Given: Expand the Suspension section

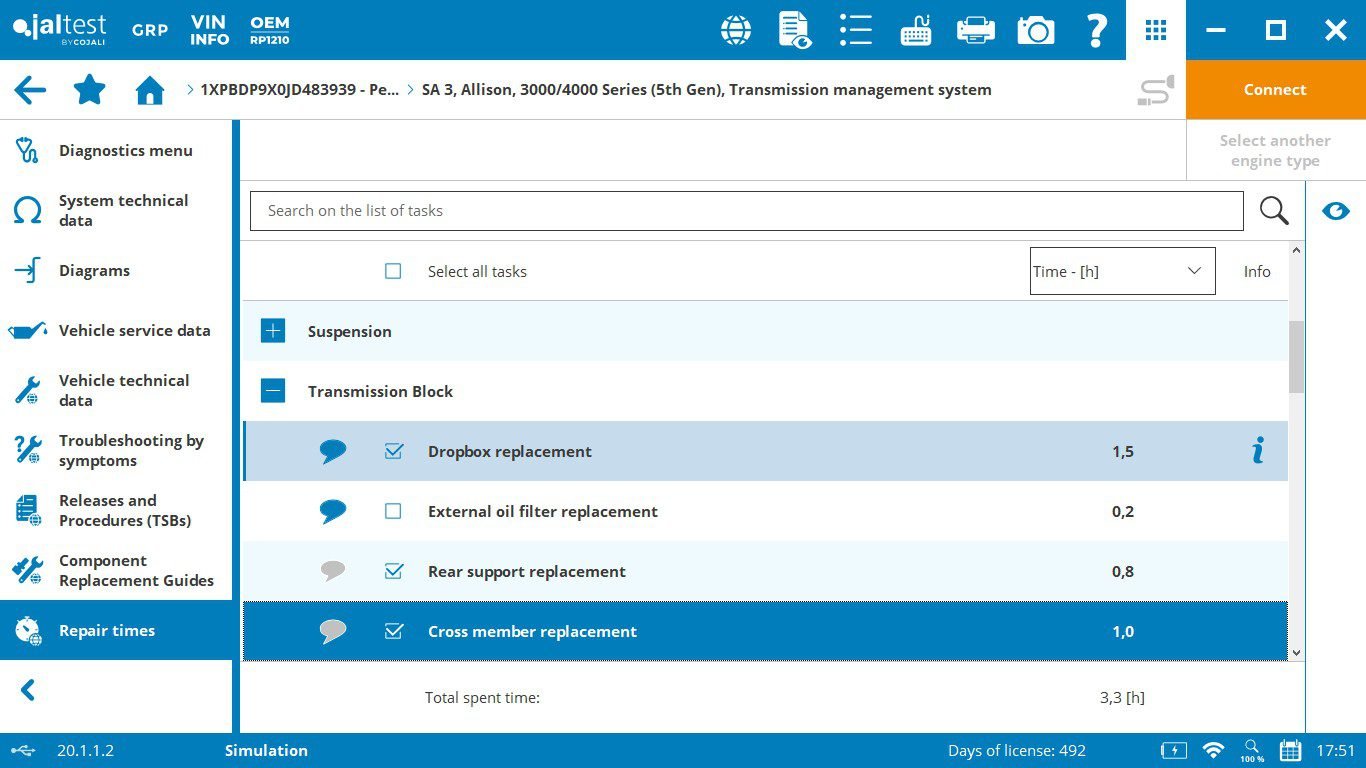Looking at the screenshot, I should [x=273, y=331].
